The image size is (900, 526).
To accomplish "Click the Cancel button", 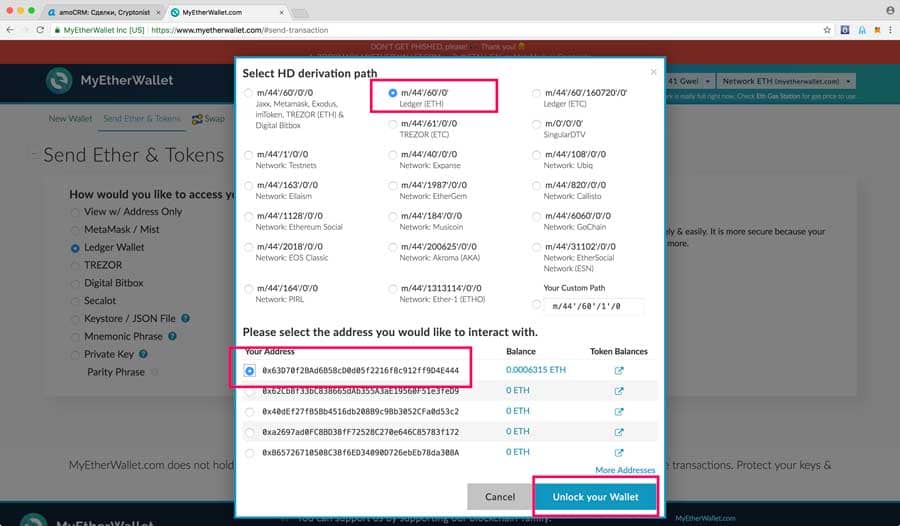I will 500,497.
